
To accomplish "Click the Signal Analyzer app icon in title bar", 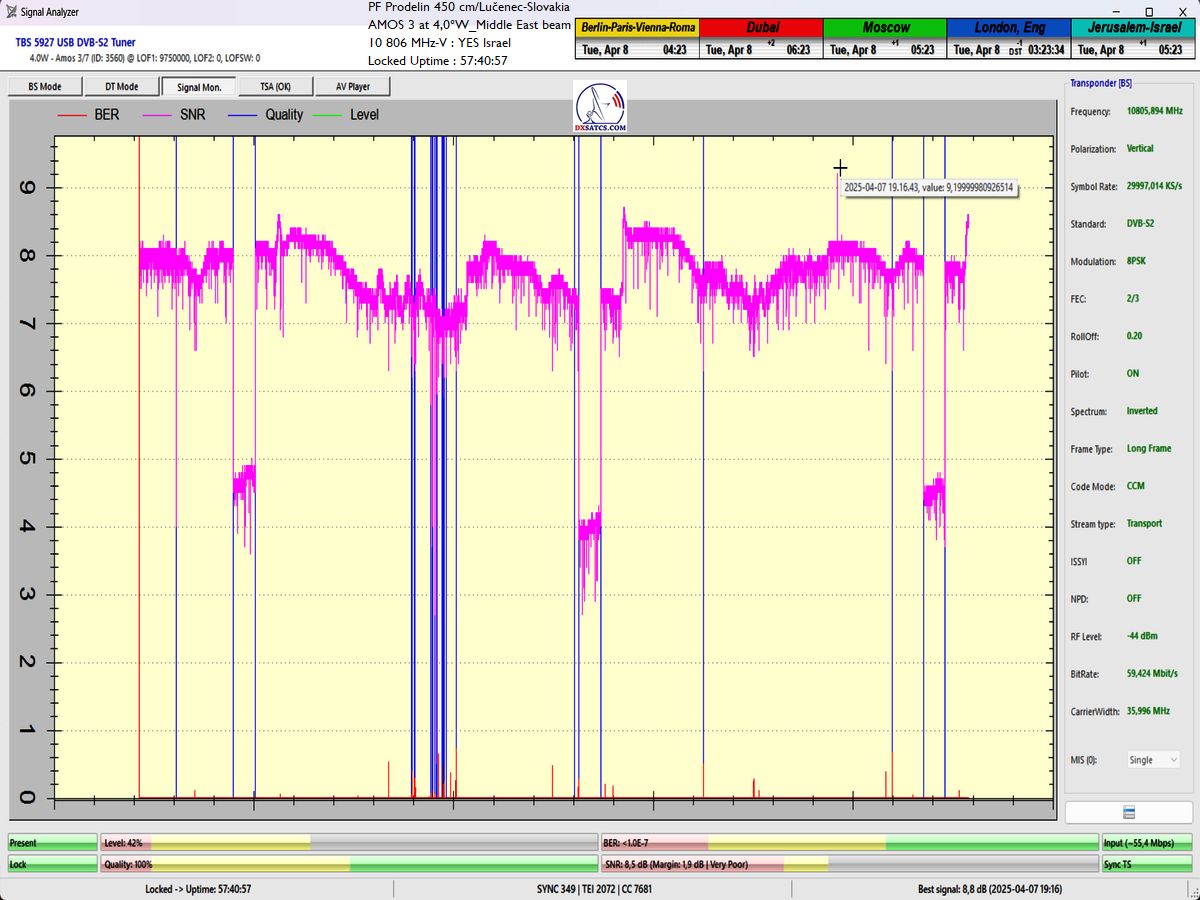I will (x=12, y=12).
